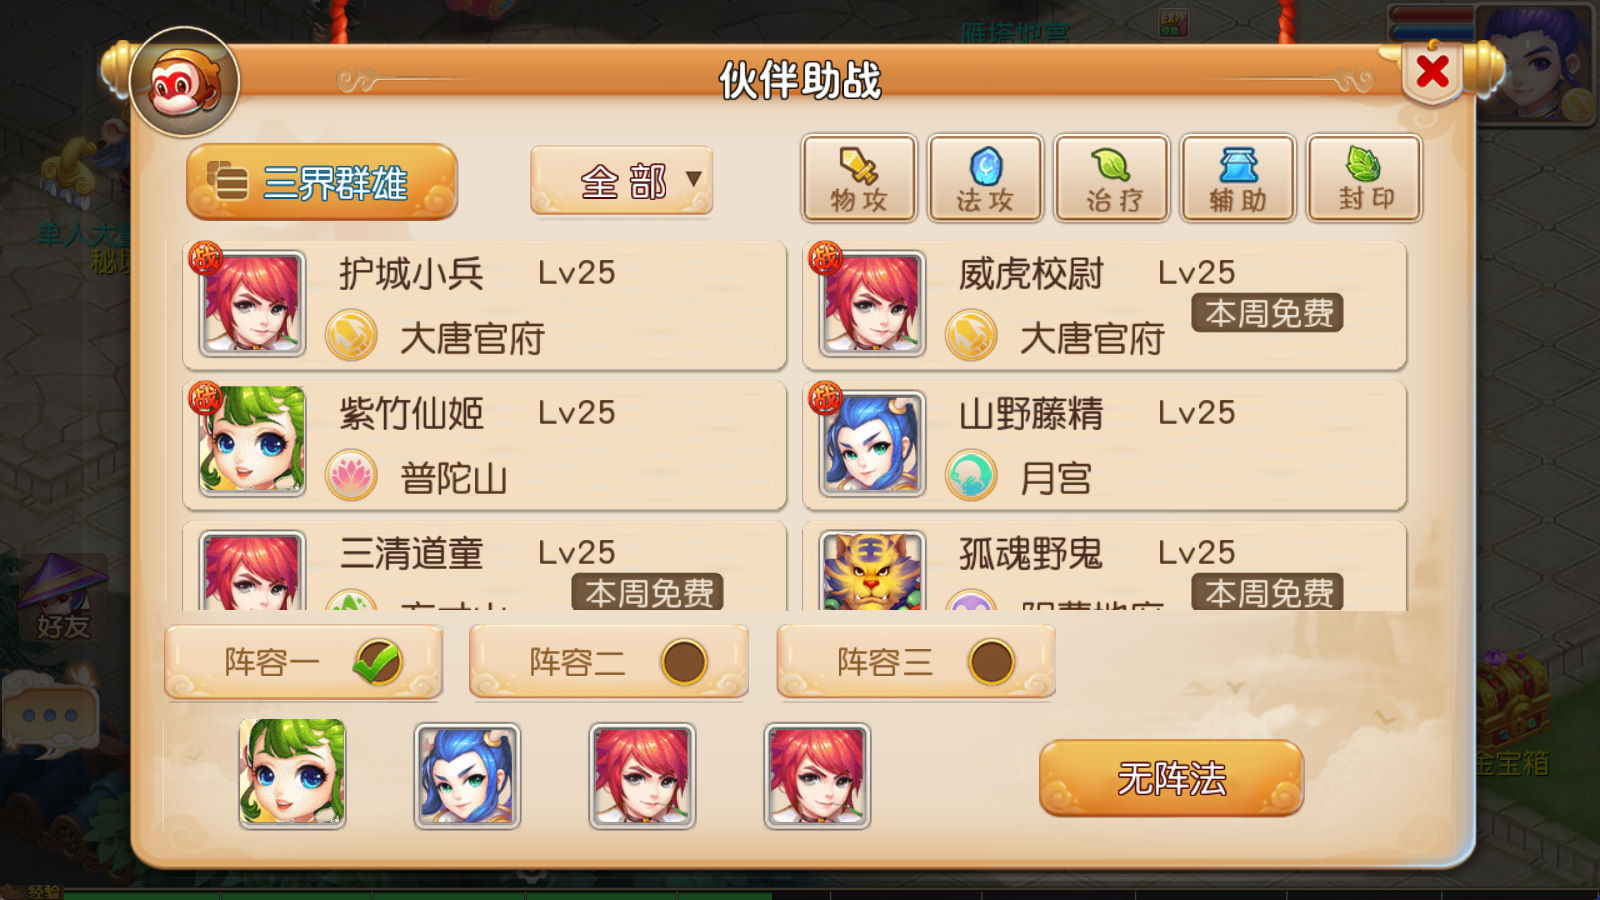
Task: Click the 普陀山 lotus faction icon
Action: pos(351,475)
